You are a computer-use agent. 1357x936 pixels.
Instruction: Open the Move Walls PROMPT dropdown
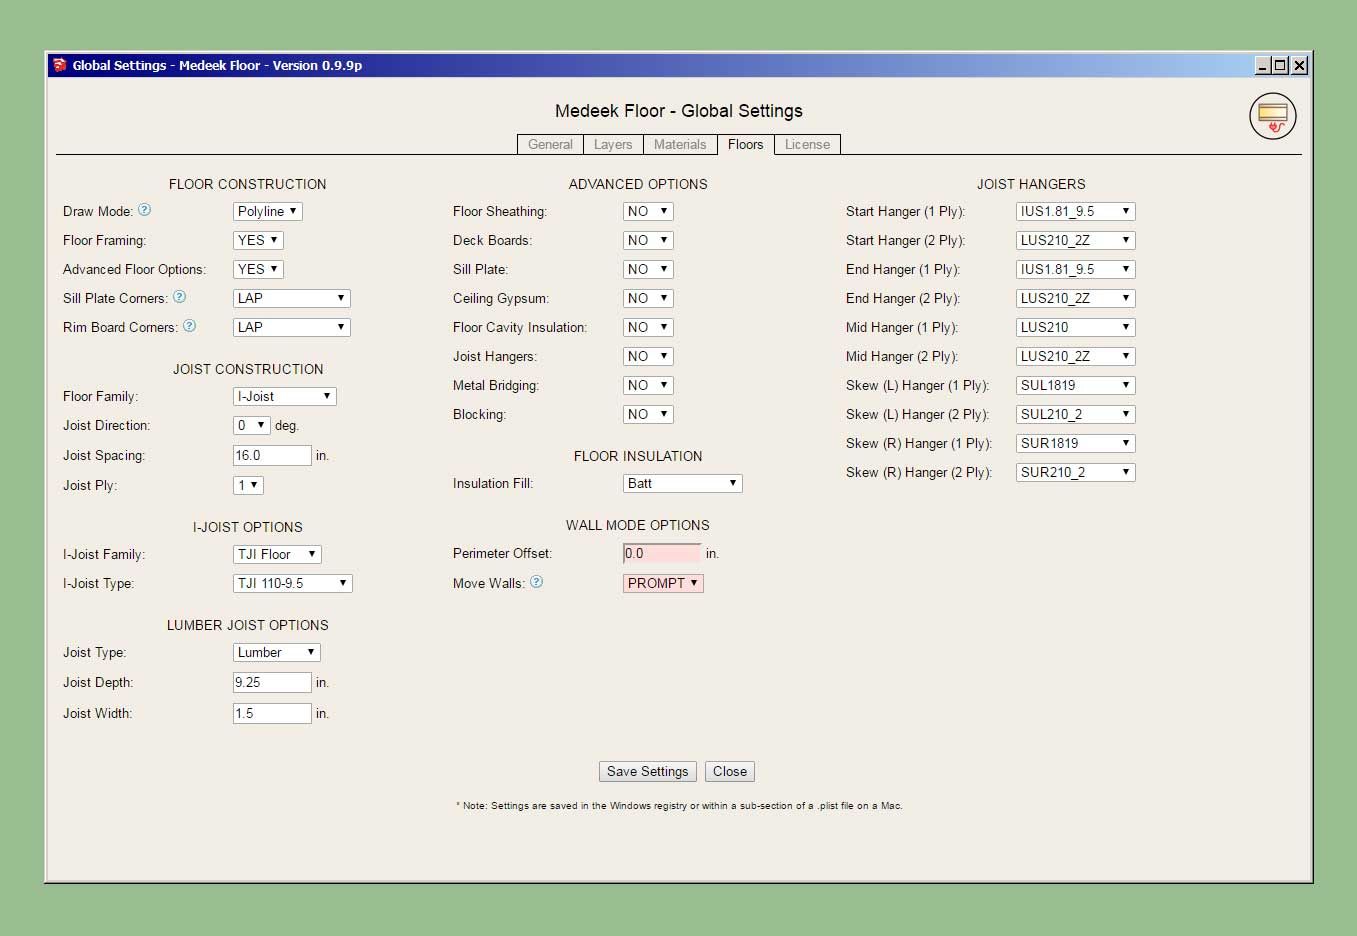coord(663,583)
